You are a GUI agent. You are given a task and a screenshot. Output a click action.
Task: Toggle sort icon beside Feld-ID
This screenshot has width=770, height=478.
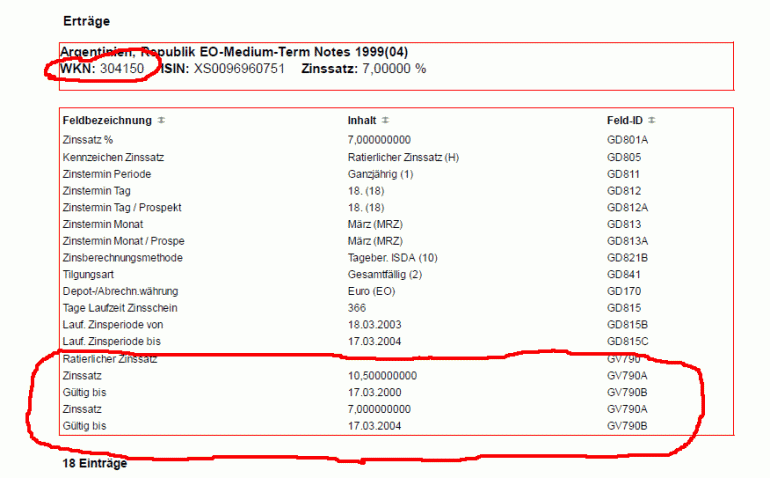[652, 120]
